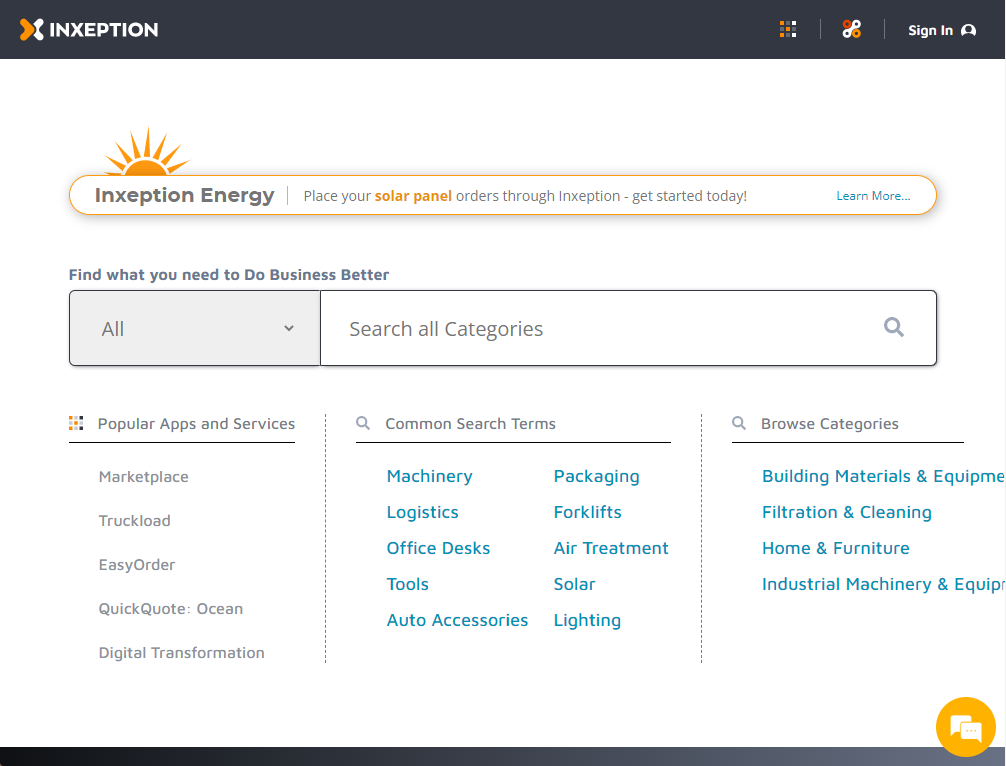Click the sunburst icon above Inxeption Energy

click(x=148, y=150)
